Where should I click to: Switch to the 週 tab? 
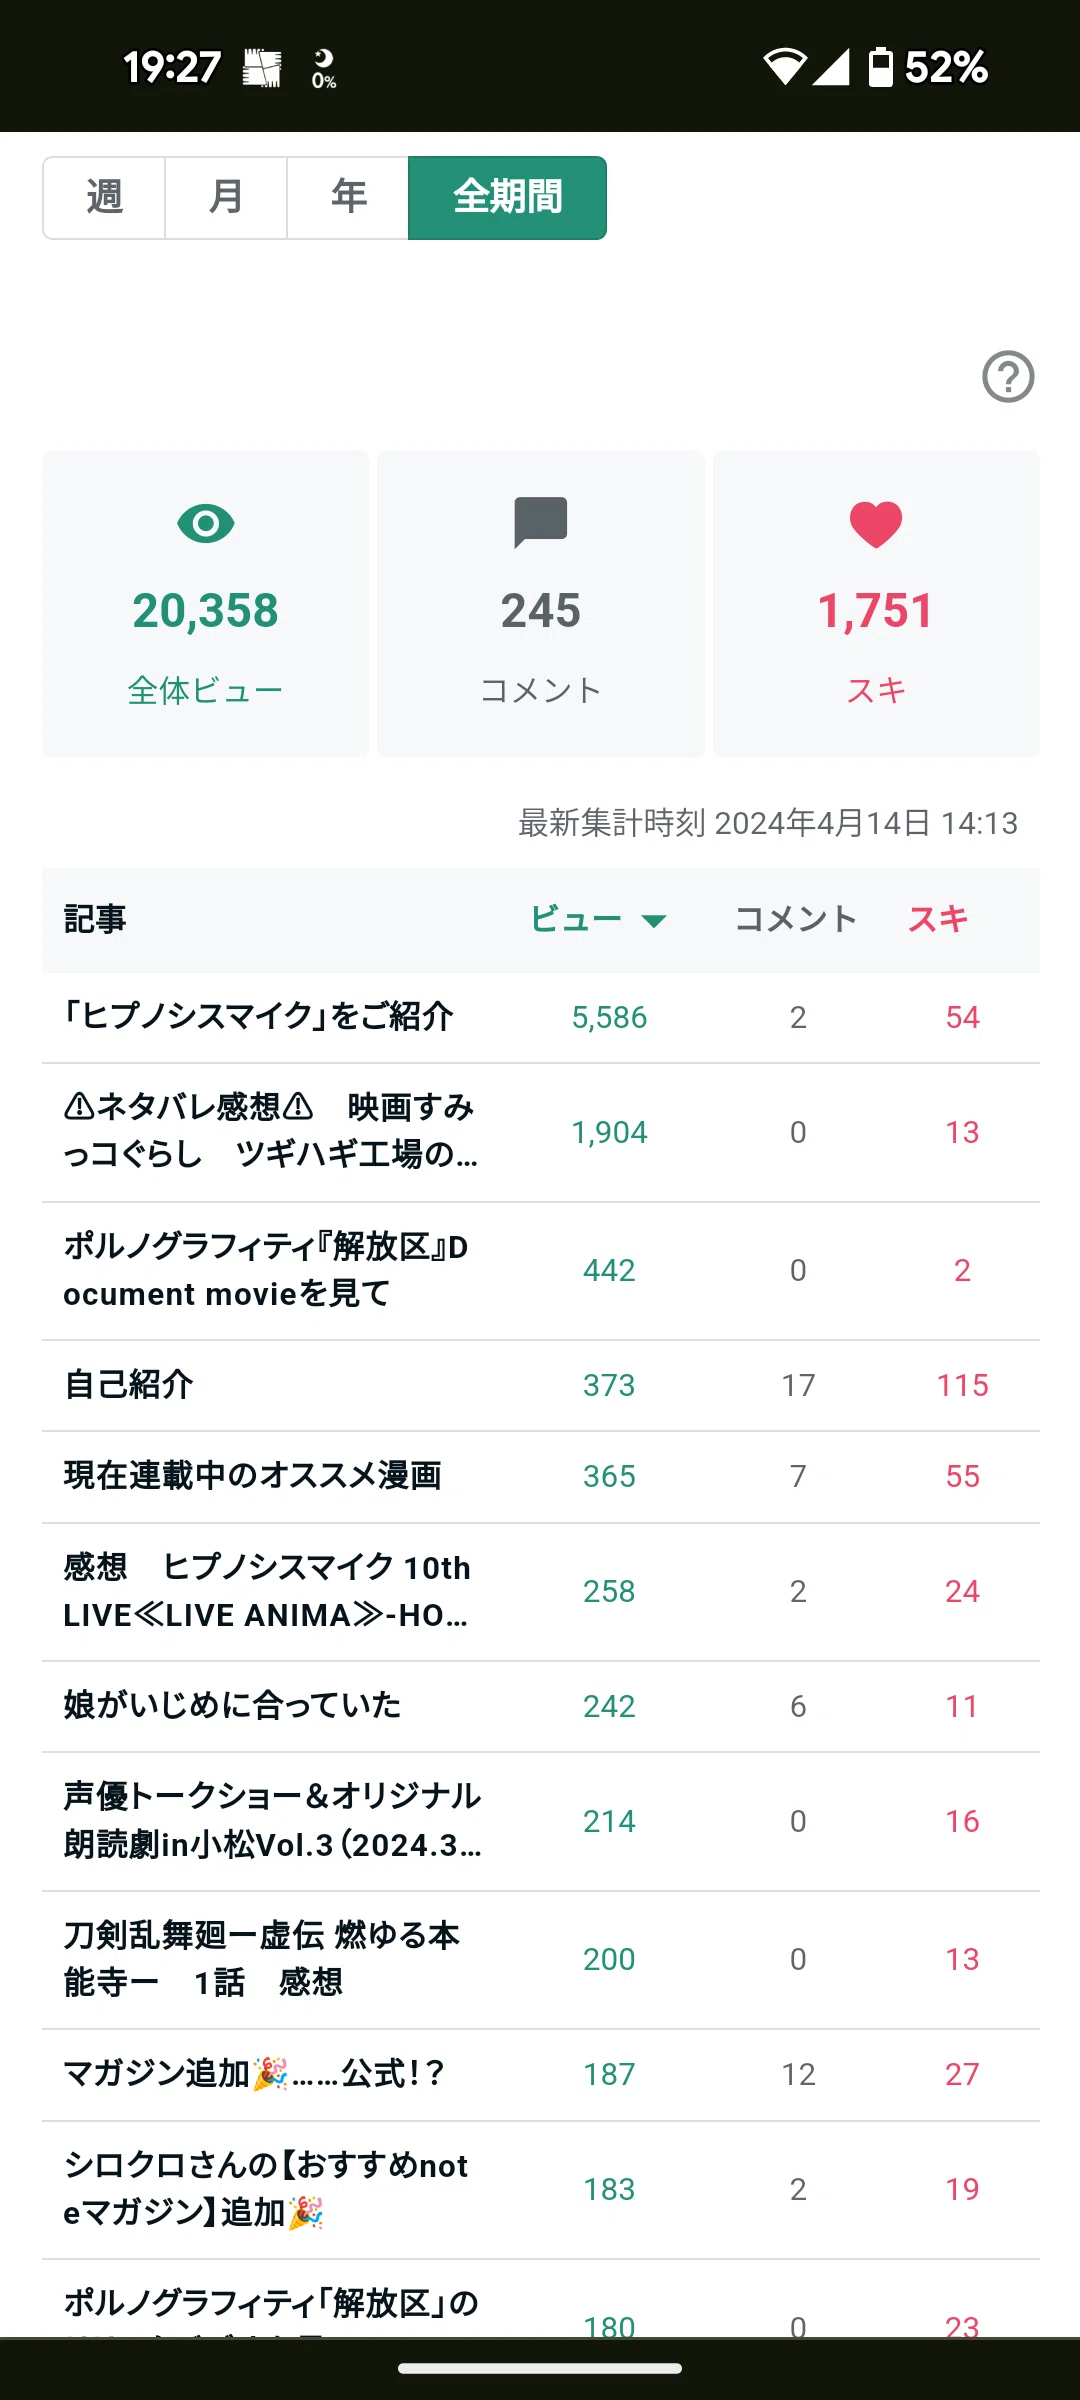pos(104,198)
